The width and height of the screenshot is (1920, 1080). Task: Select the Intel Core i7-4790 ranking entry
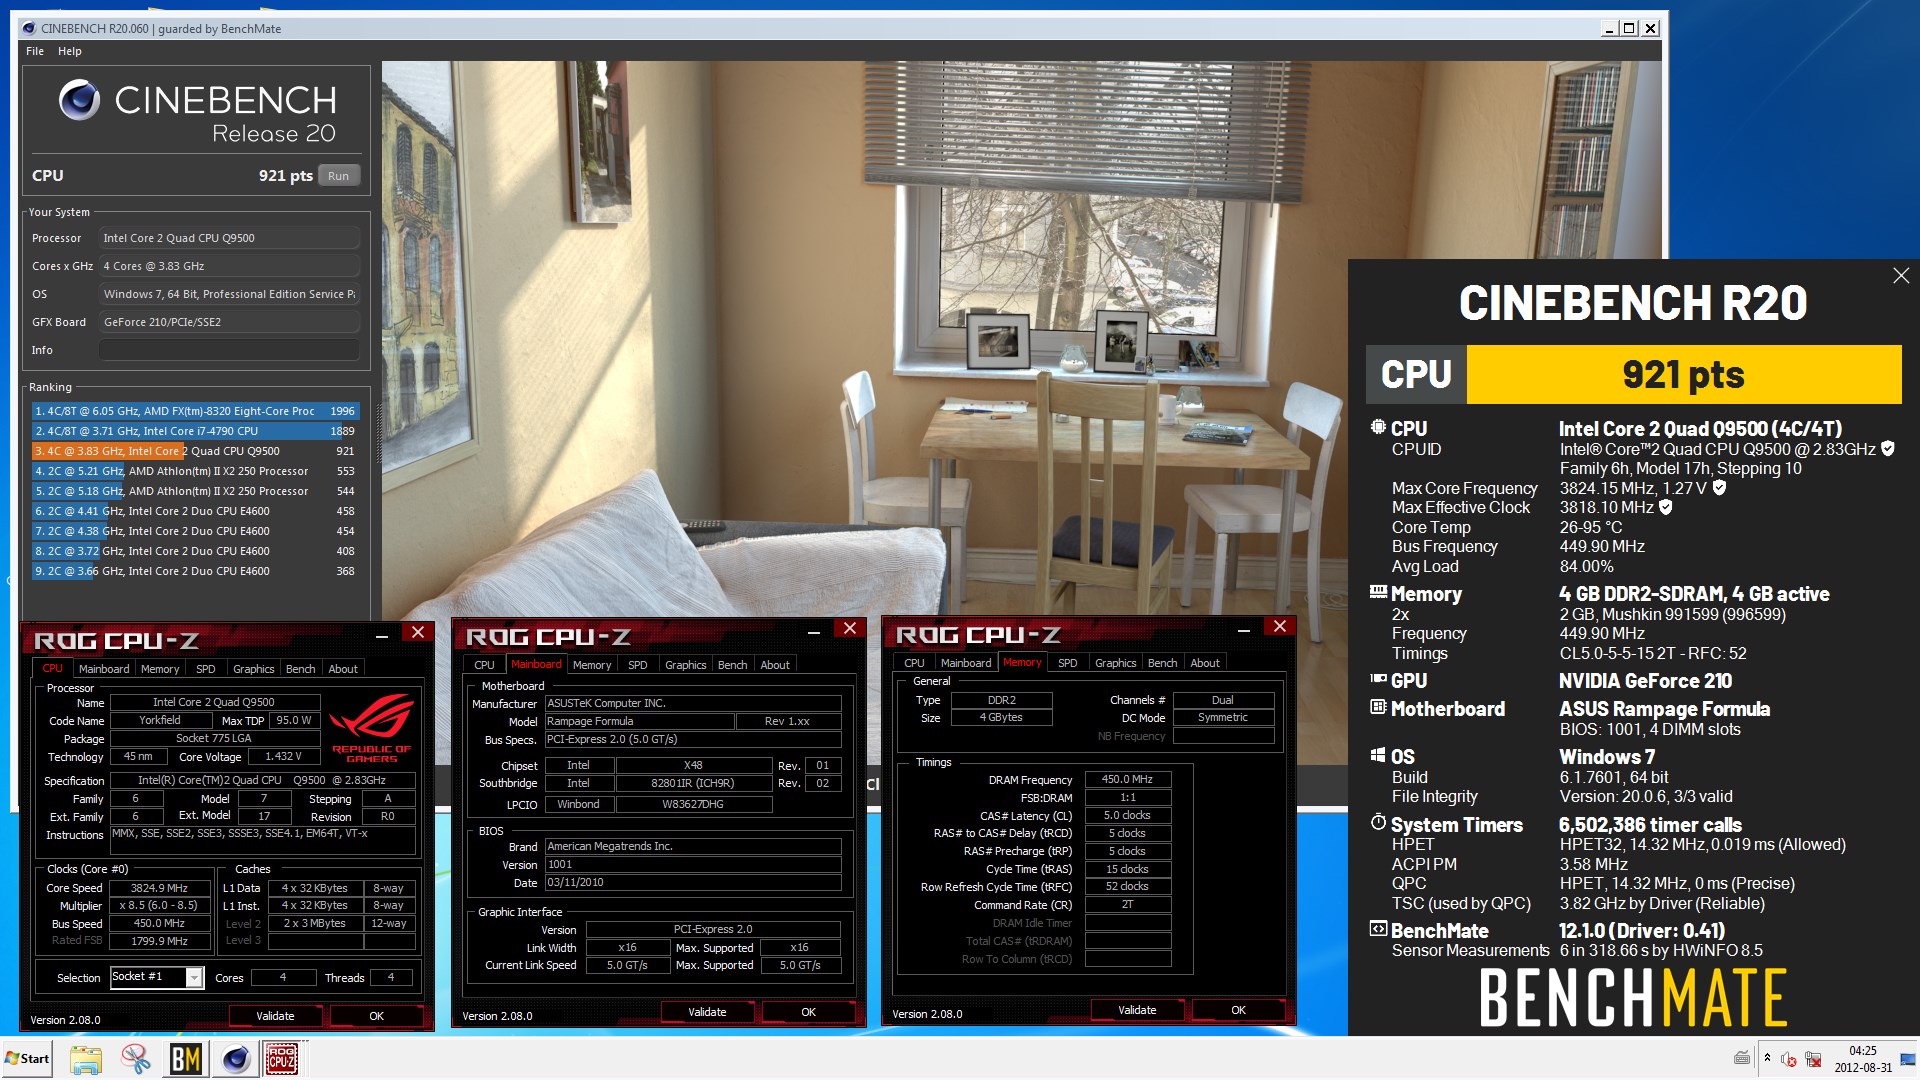pos(195,431)
